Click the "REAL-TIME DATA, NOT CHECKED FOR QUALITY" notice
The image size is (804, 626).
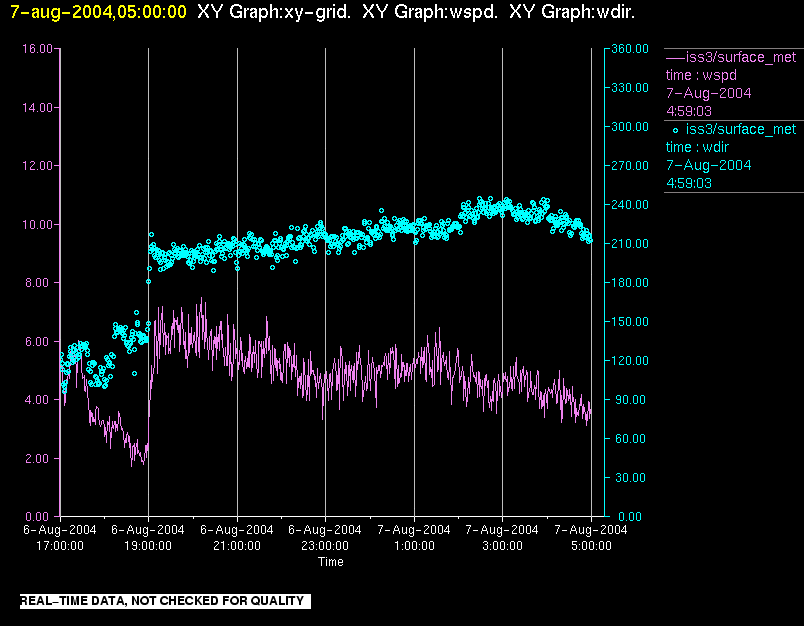pyautogui.click(x=165, y=601)
